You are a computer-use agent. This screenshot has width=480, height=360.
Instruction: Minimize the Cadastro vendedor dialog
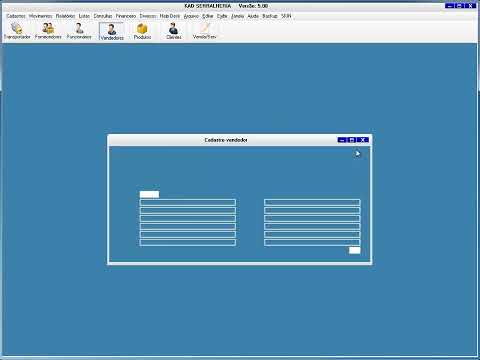[342, 140]
